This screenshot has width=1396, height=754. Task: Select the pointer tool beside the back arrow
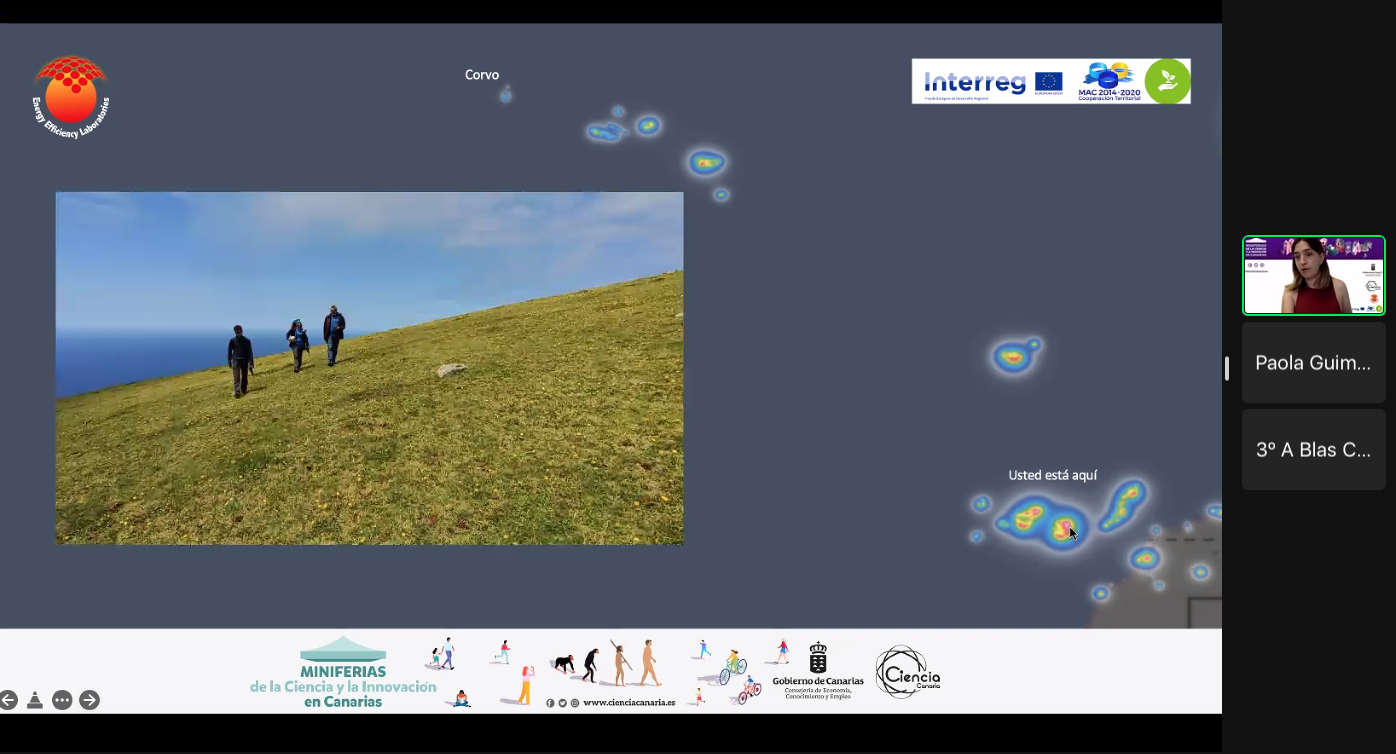pos(35,700)
